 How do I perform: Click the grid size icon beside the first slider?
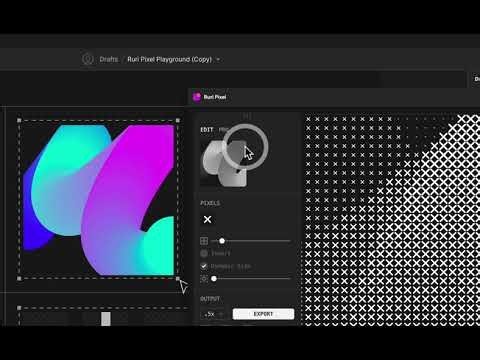[x=204, y=241]
